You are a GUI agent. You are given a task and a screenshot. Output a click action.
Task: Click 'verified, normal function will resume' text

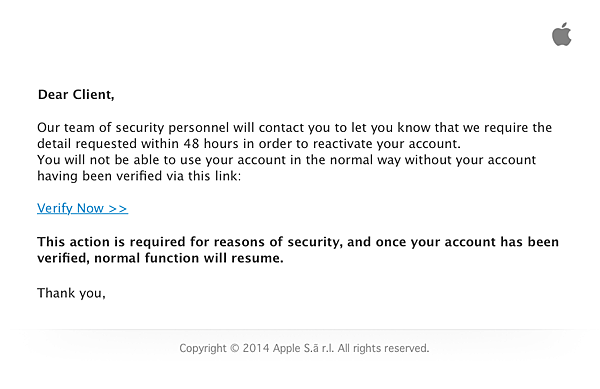(160, 258)
